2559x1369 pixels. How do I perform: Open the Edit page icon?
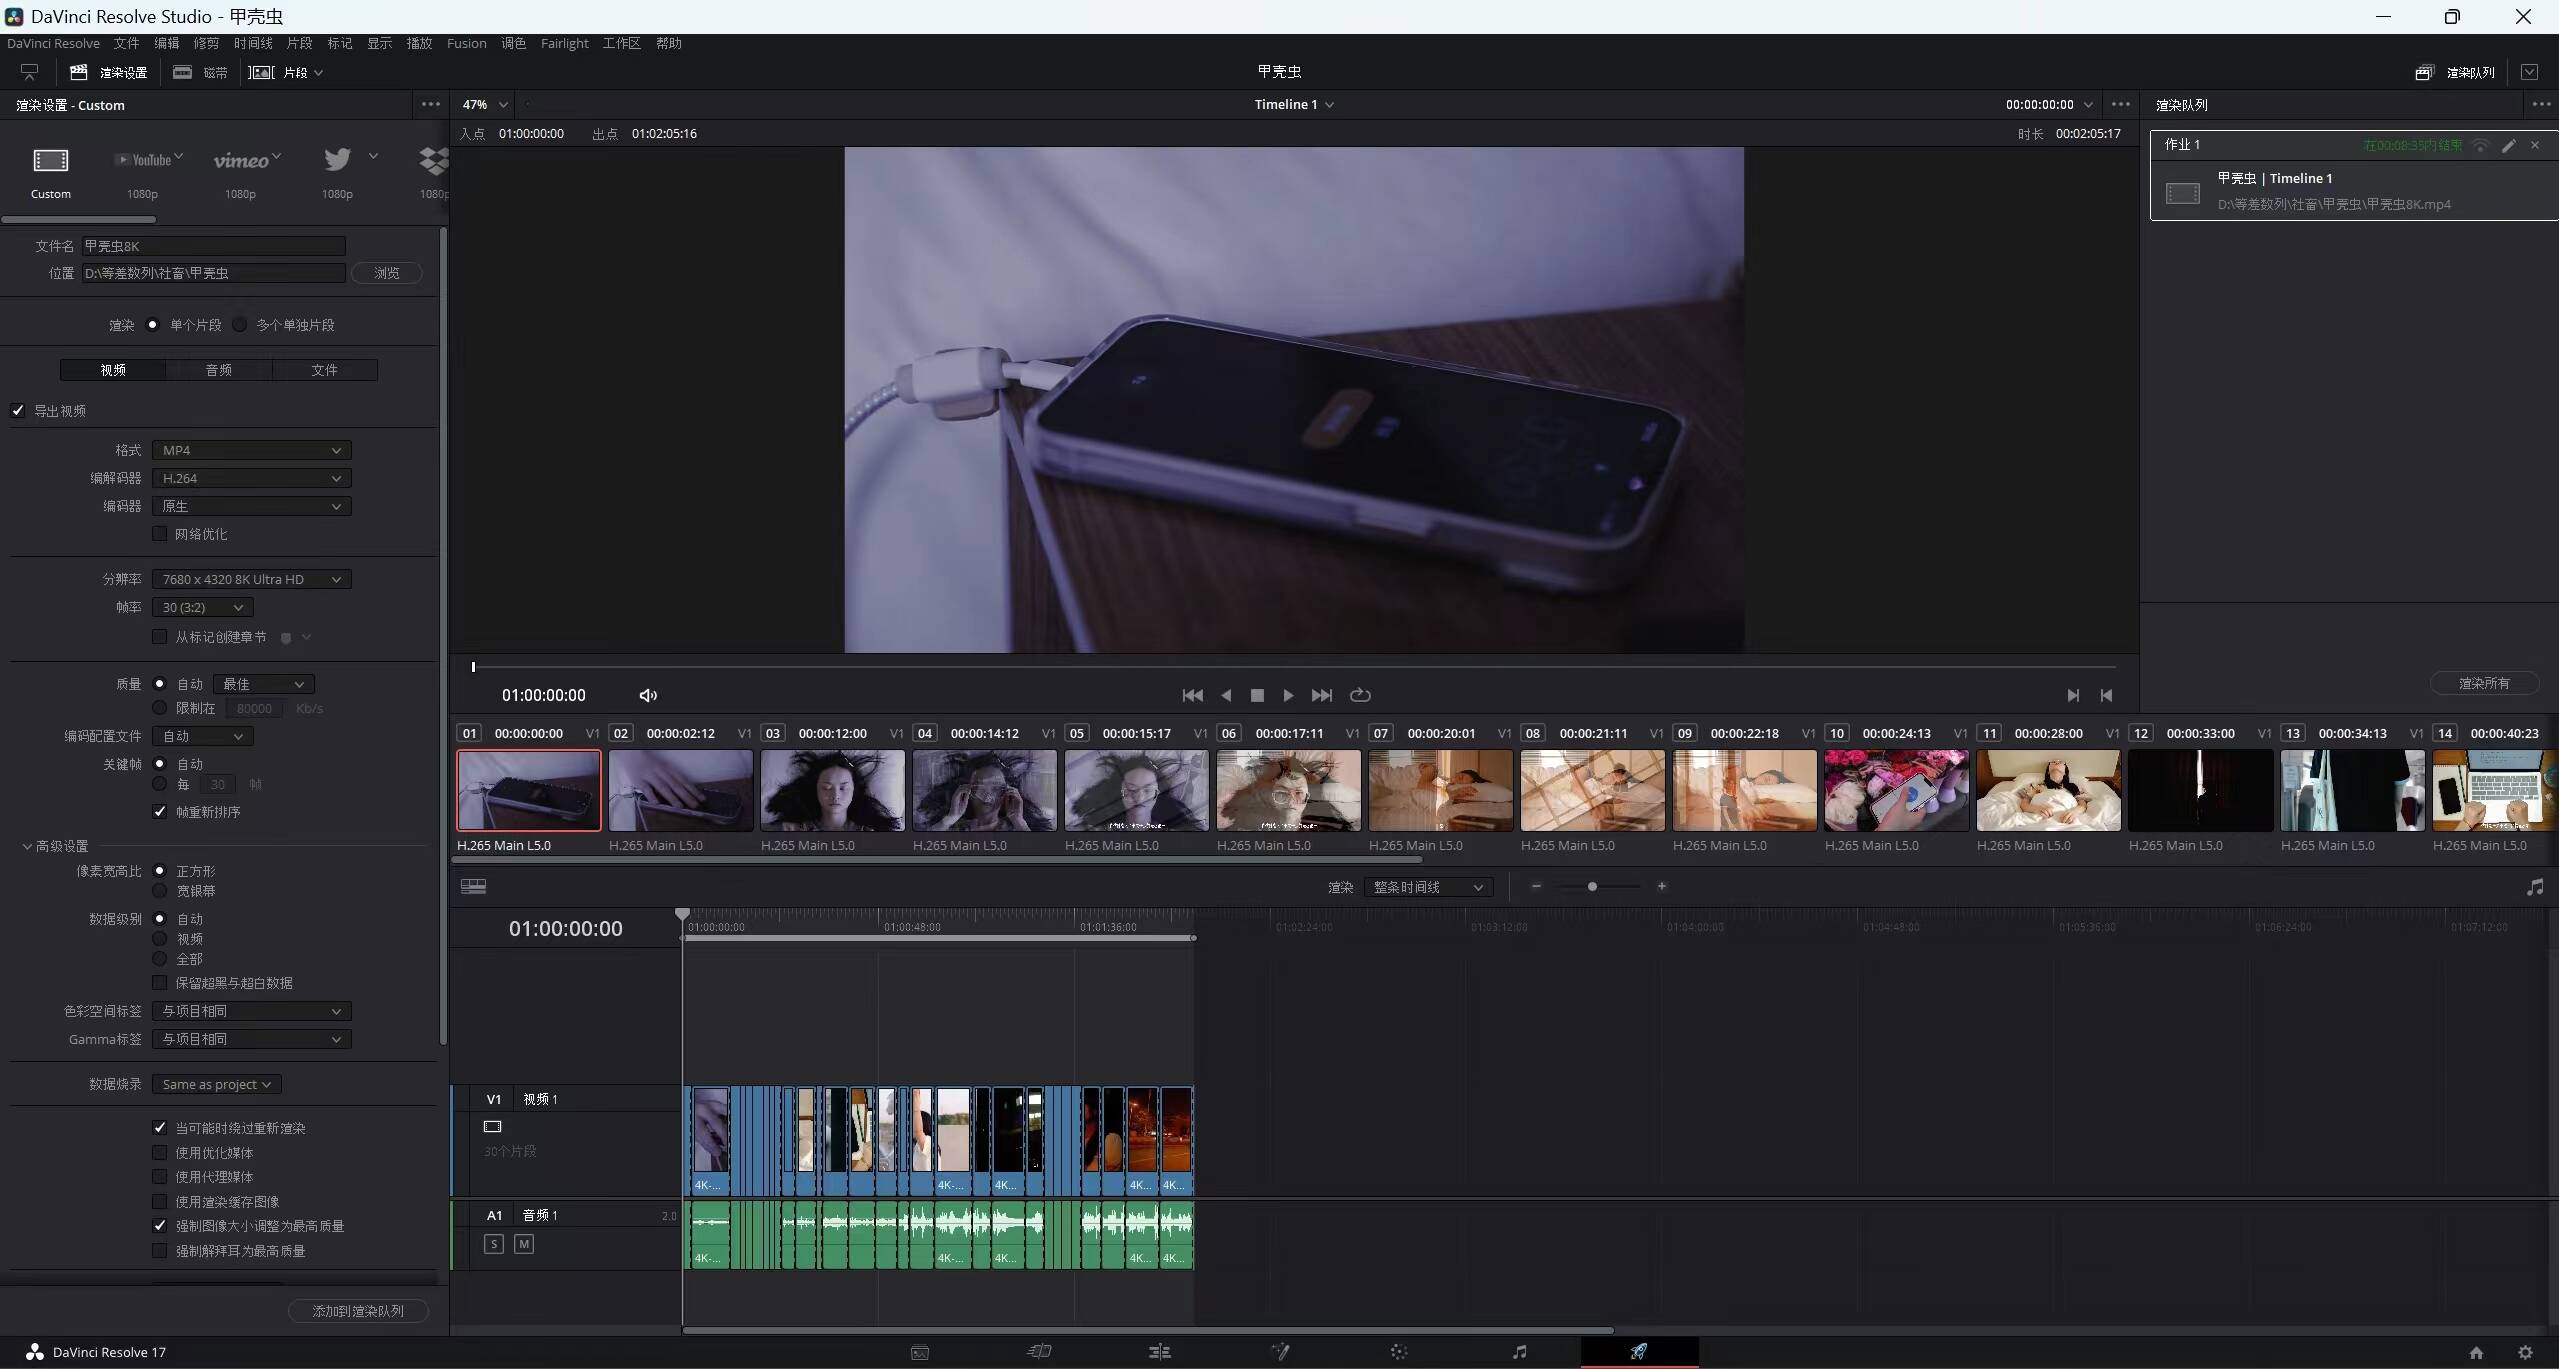[x=1160, y=1352]
